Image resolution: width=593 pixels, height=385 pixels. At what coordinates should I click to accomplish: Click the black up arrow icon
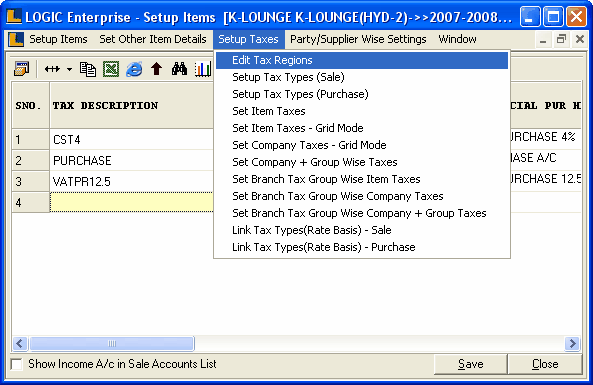click(156, 69)
